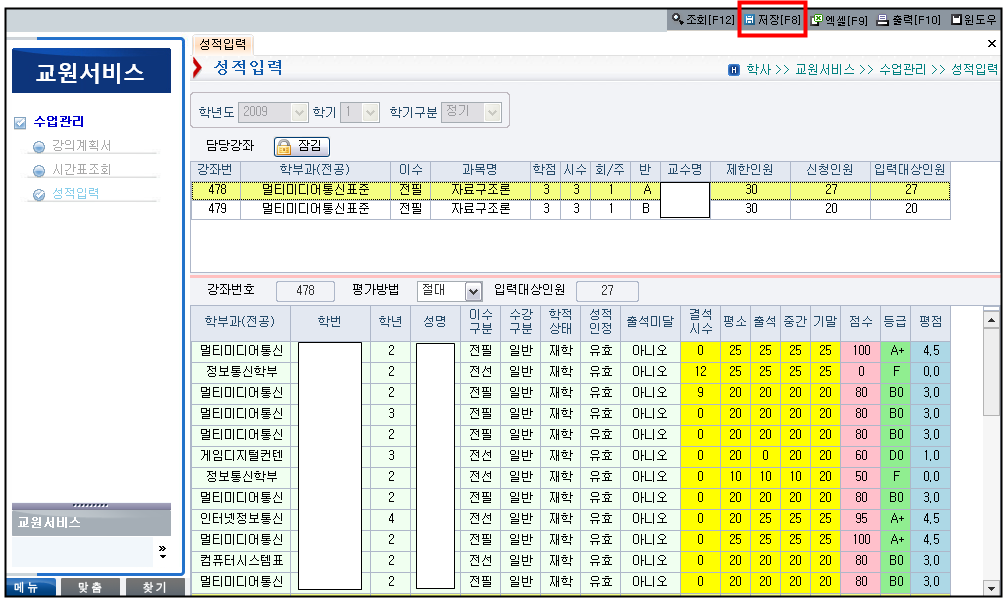Click the 등급 column header
Viewport: 1006px width, 601px height.
(x=896, y=322)
